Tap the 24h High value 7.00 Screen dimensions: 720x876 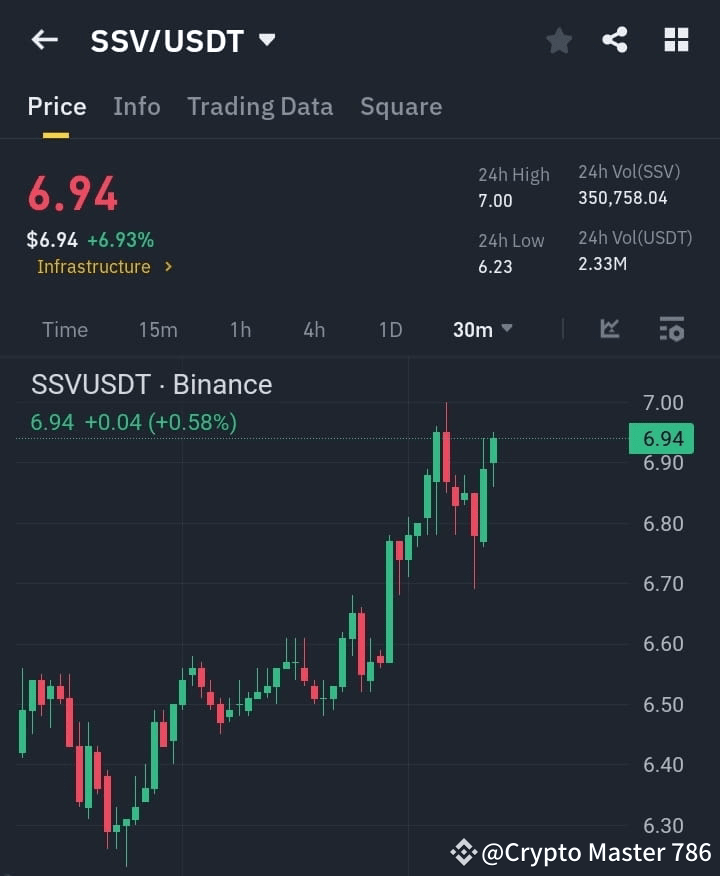tap(495, 201)
